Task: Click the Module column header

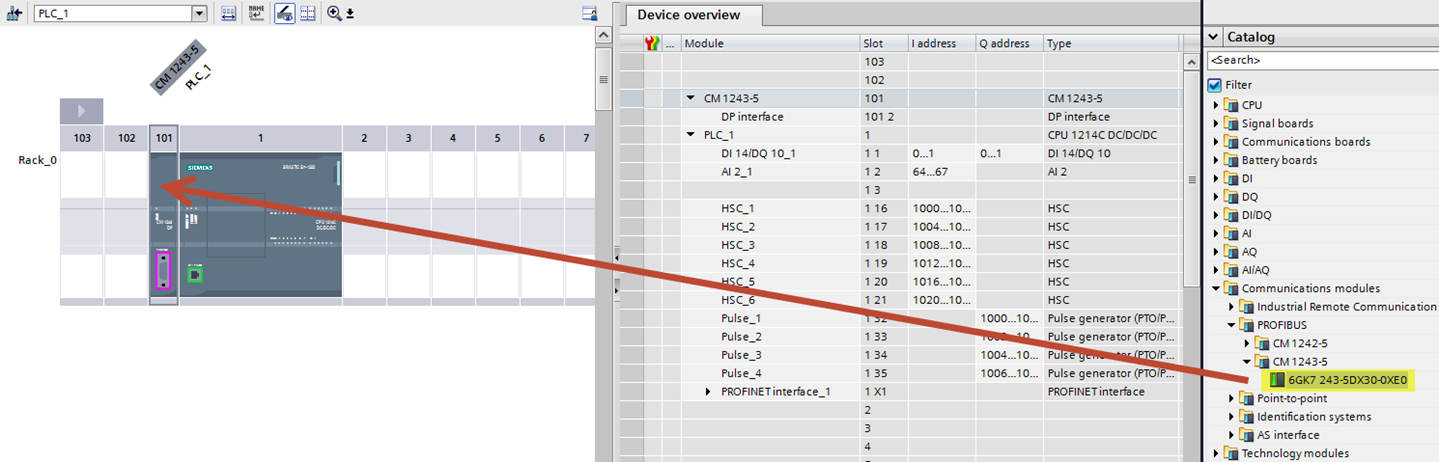Action: 770,43
